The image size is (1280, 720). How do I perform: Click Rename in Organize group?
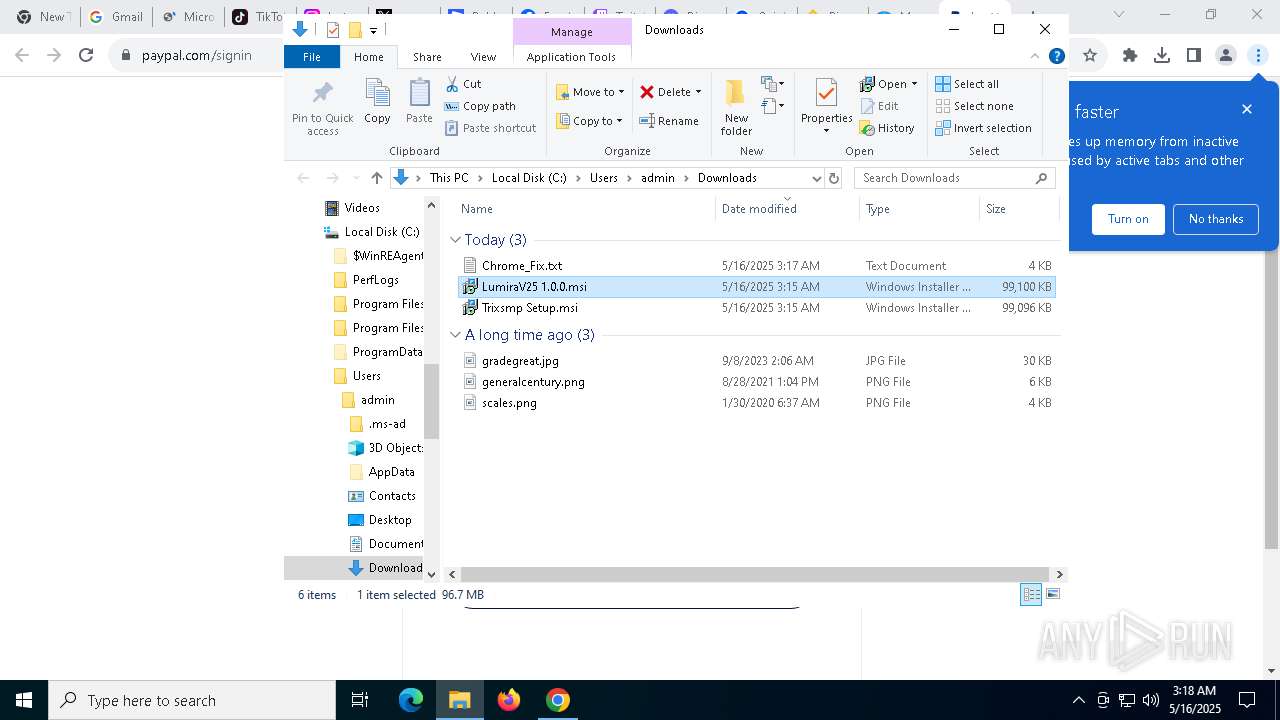coord(669,121)
